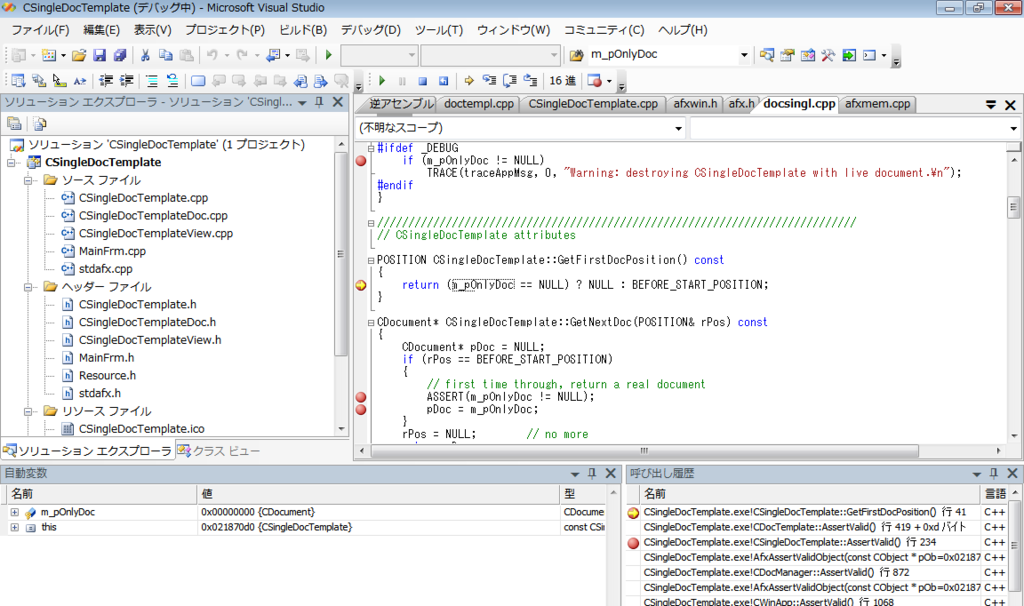Expand the 'this' variable in Autos
This screenshot has height=606, width=1024.
point(14,528)
